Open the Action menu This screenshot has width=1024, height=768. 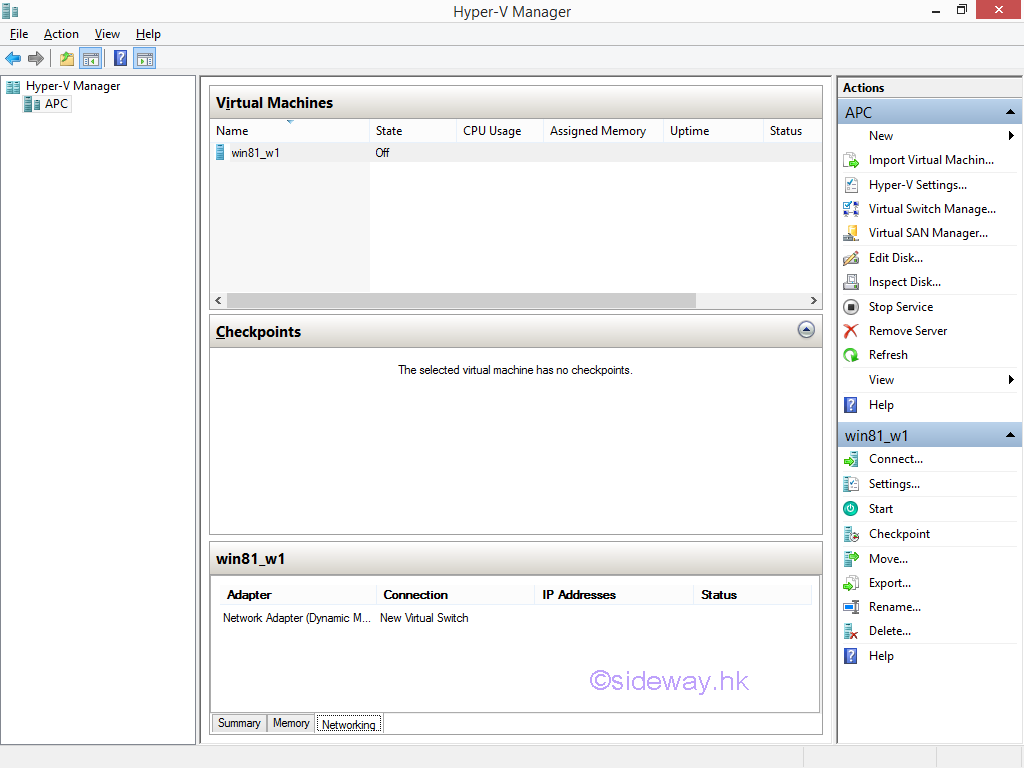click(61, 34)
